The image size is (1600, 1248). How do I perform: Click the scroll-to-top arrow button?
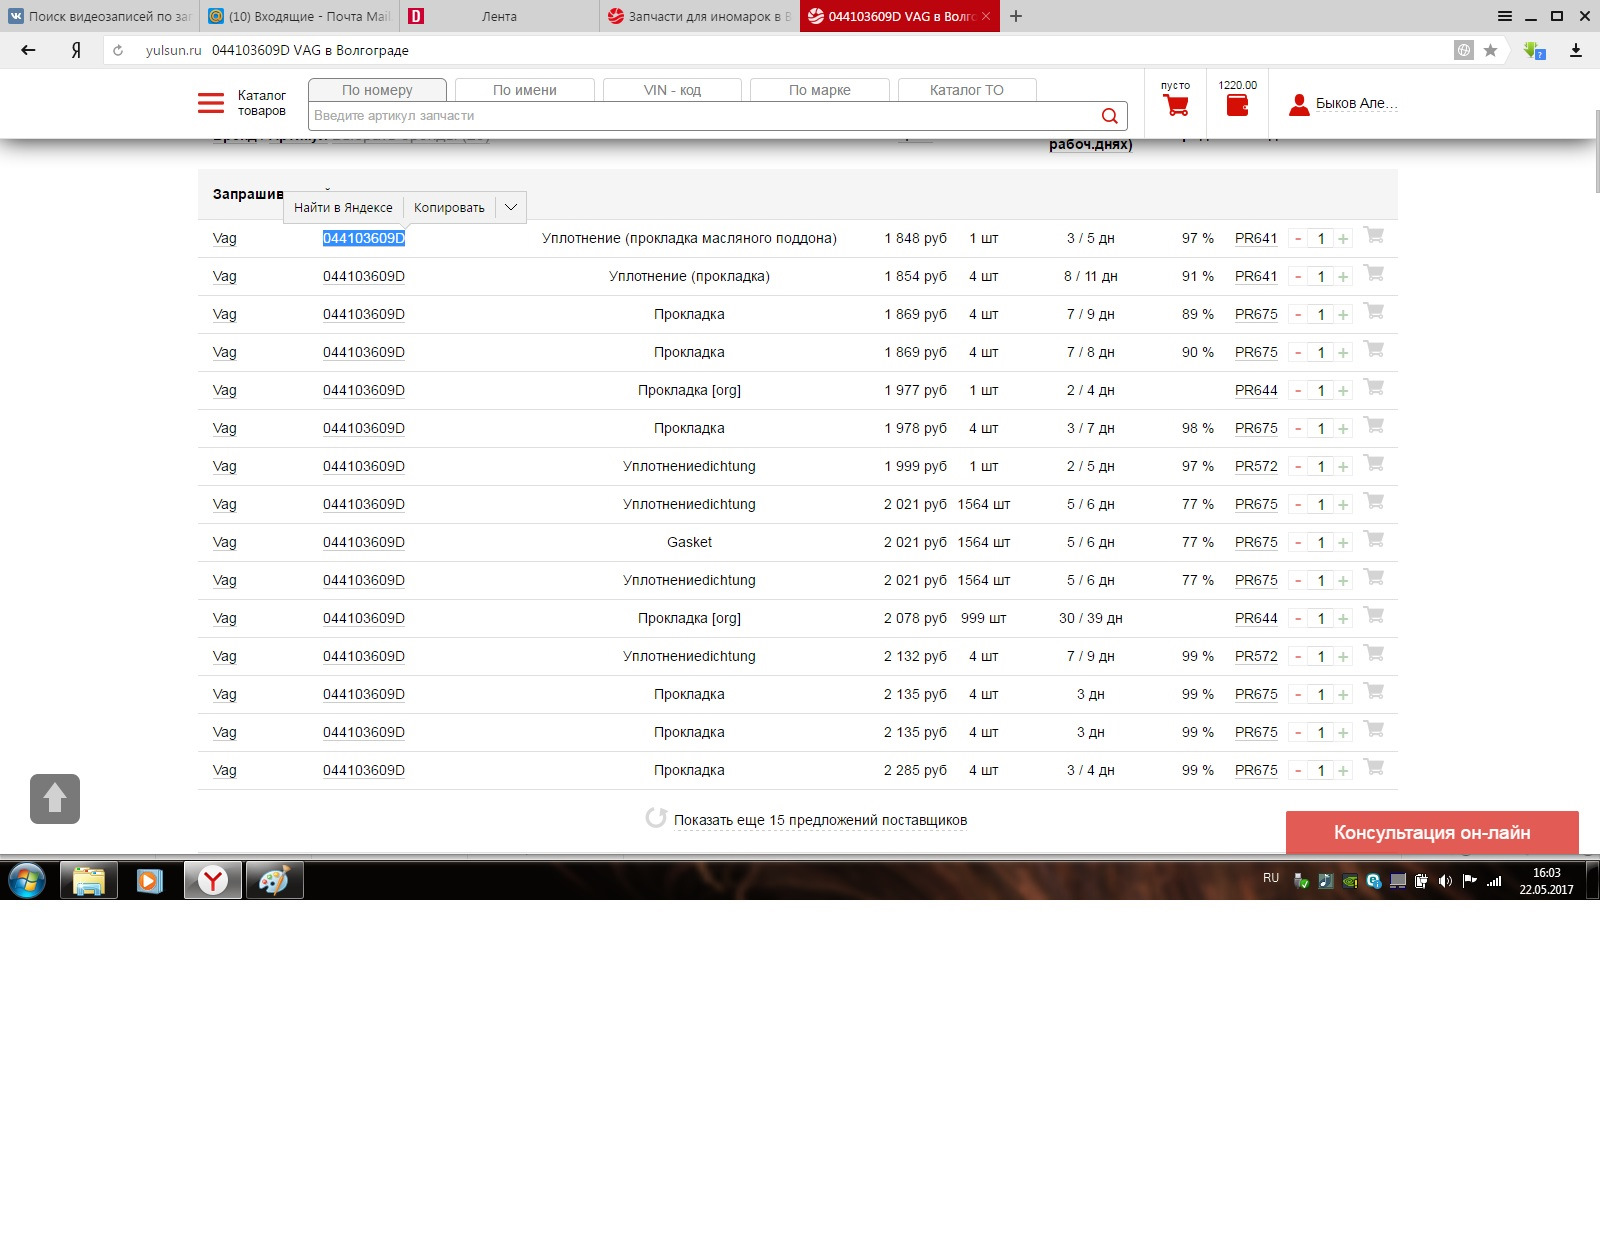click(x=55, y=799)
